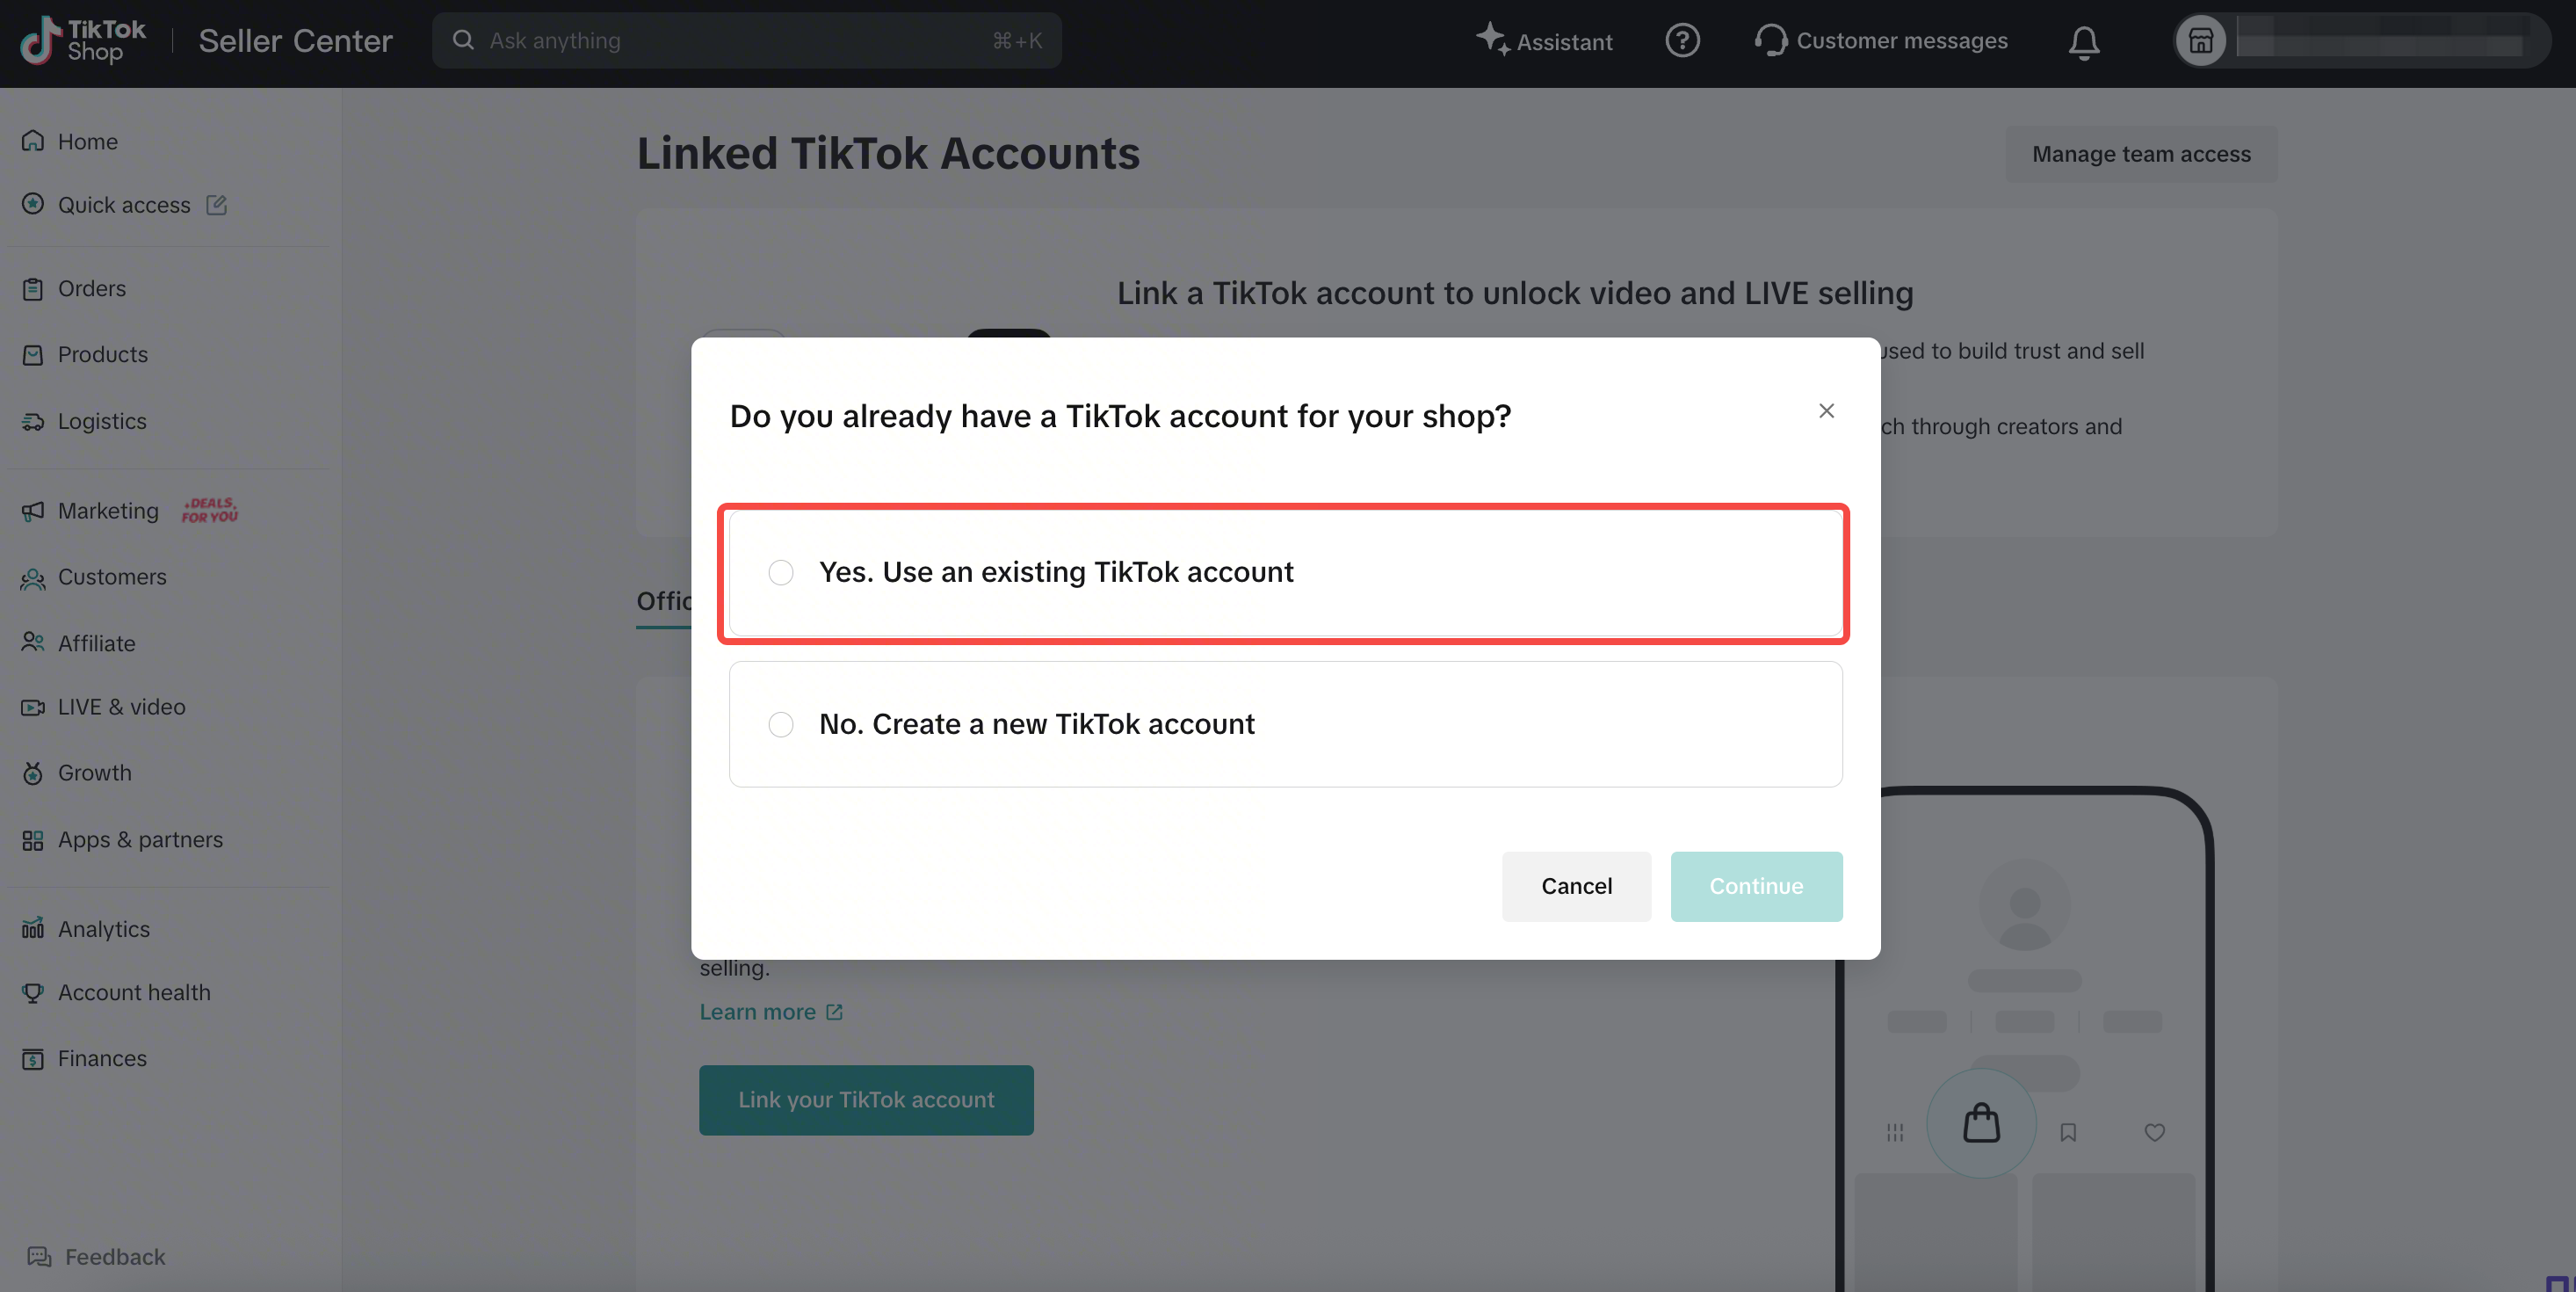The image size is (2576, 1292).
Task: Select 'Yes. Use an existing TikTok account' radio
Action: pyautogui.click(x=781, y=572)
